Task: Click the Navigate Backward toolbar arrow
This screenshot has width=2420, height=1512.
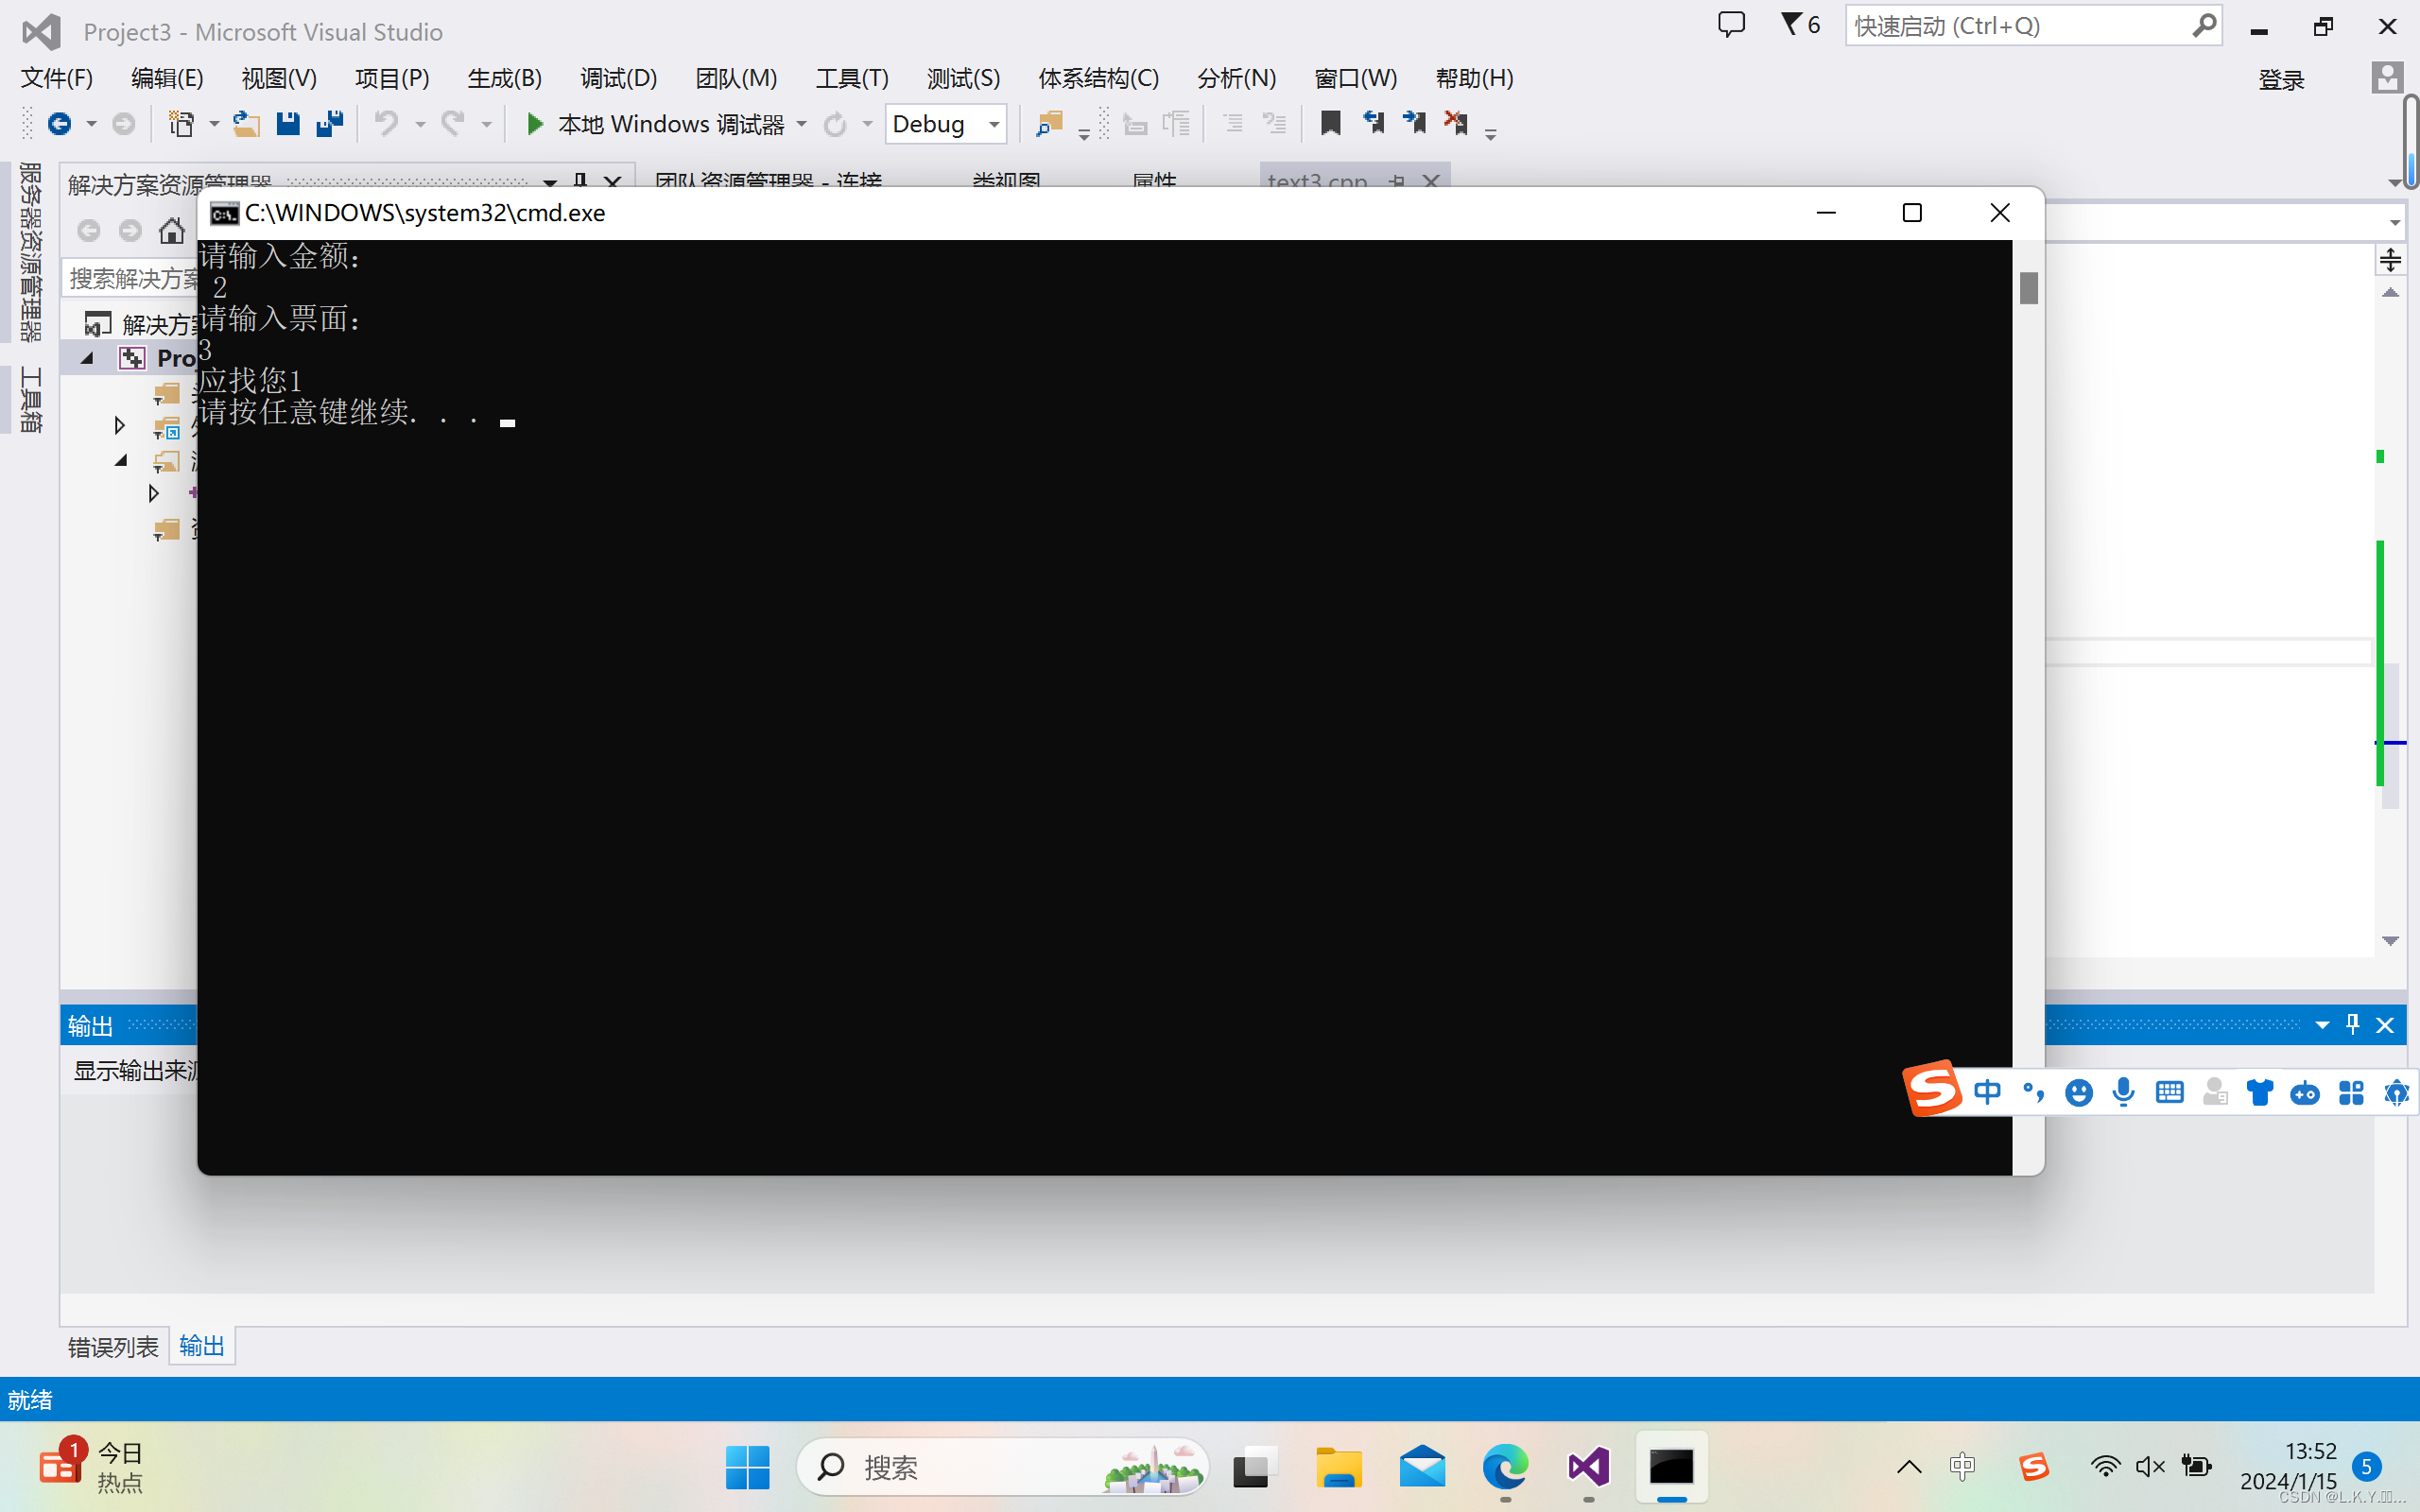Action: (59, 124)
